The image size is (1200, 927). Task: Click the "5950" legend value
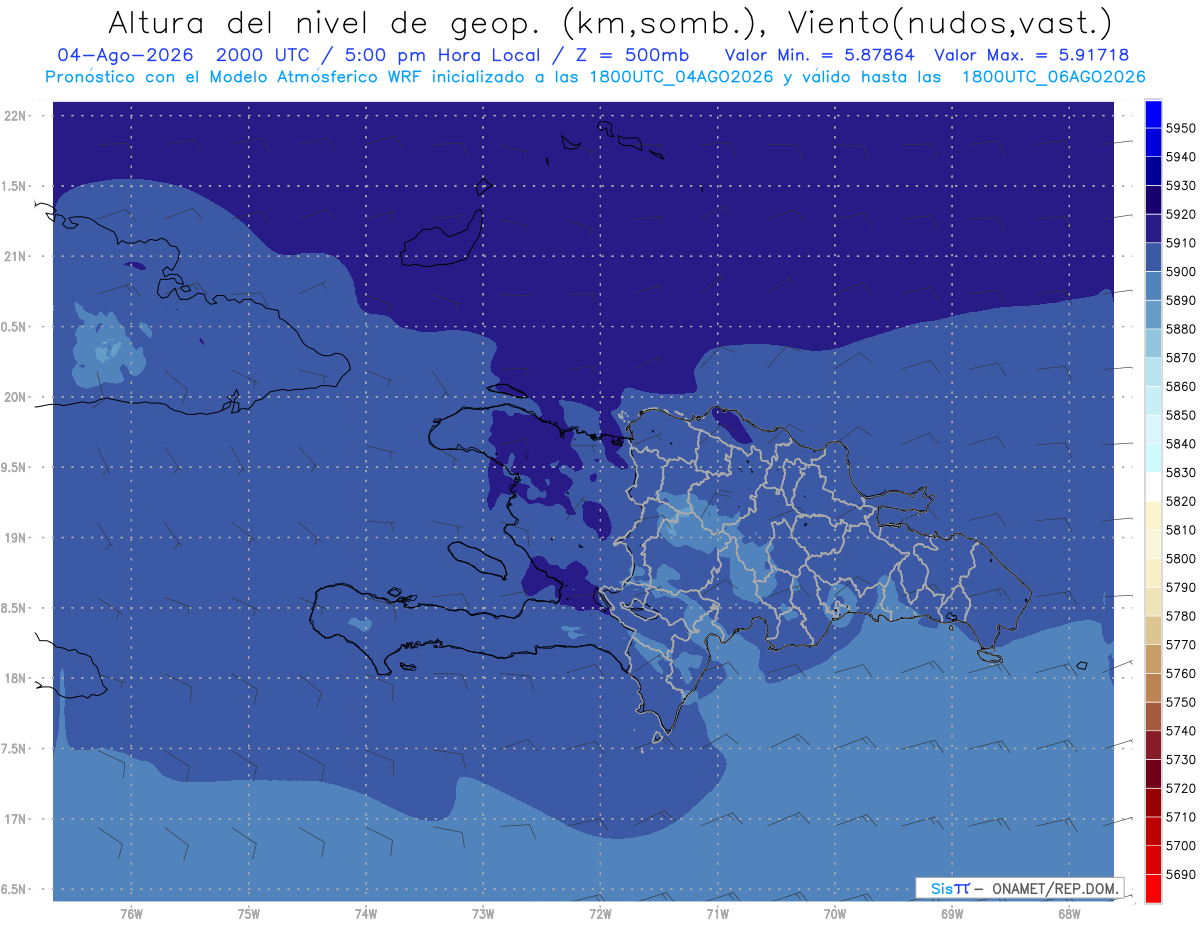pos(1181,129)
